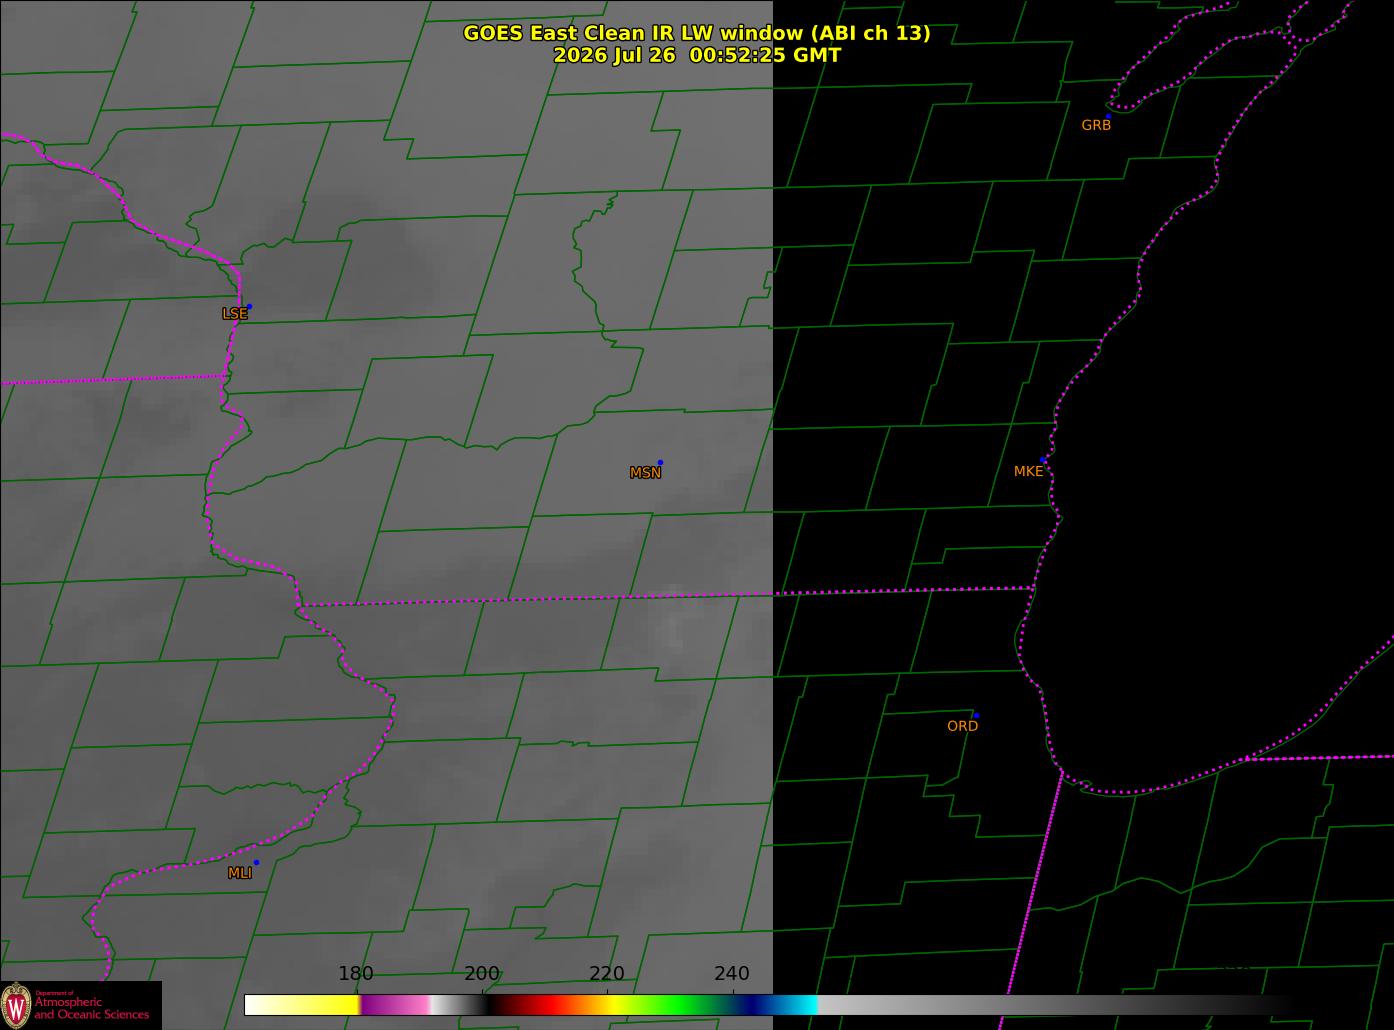Viewport: 1394px width, 1030px height.
Task: Click the MLI station marker dot
Action: (256, 862)
